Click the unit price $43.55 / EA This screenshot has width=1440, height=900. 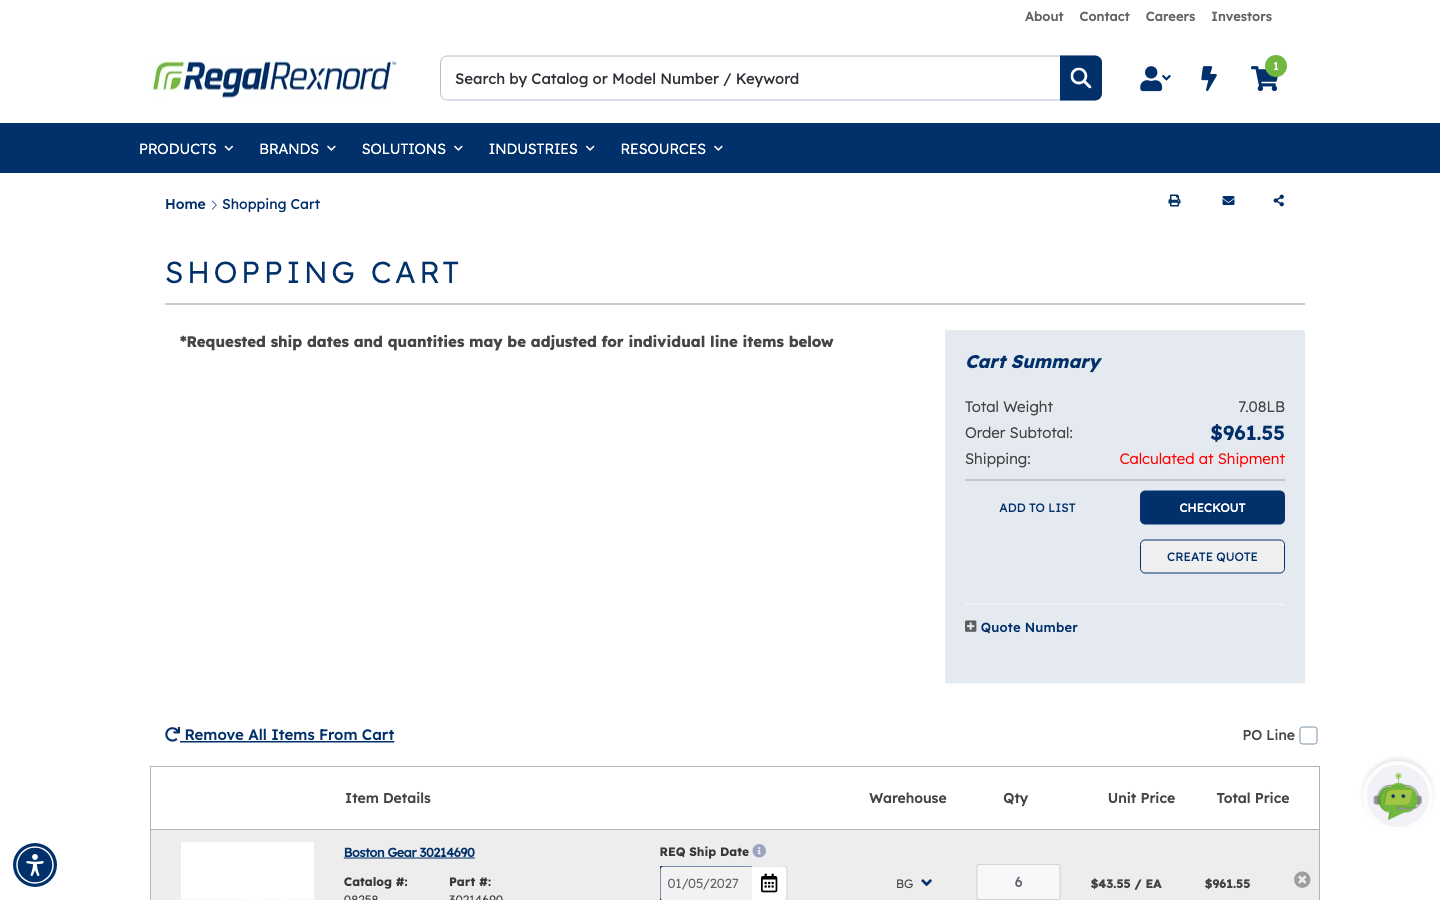1126,884
